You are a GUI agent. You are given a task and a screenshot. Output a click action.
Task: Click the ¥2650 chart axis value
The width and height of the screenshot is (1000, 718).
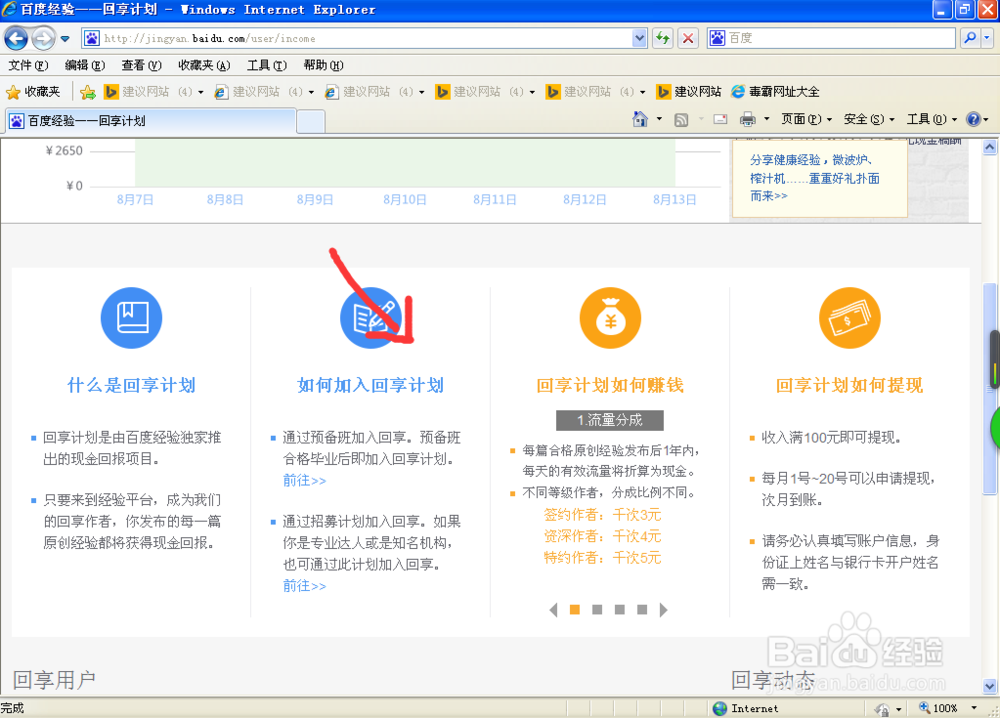(x=64, y=150)
